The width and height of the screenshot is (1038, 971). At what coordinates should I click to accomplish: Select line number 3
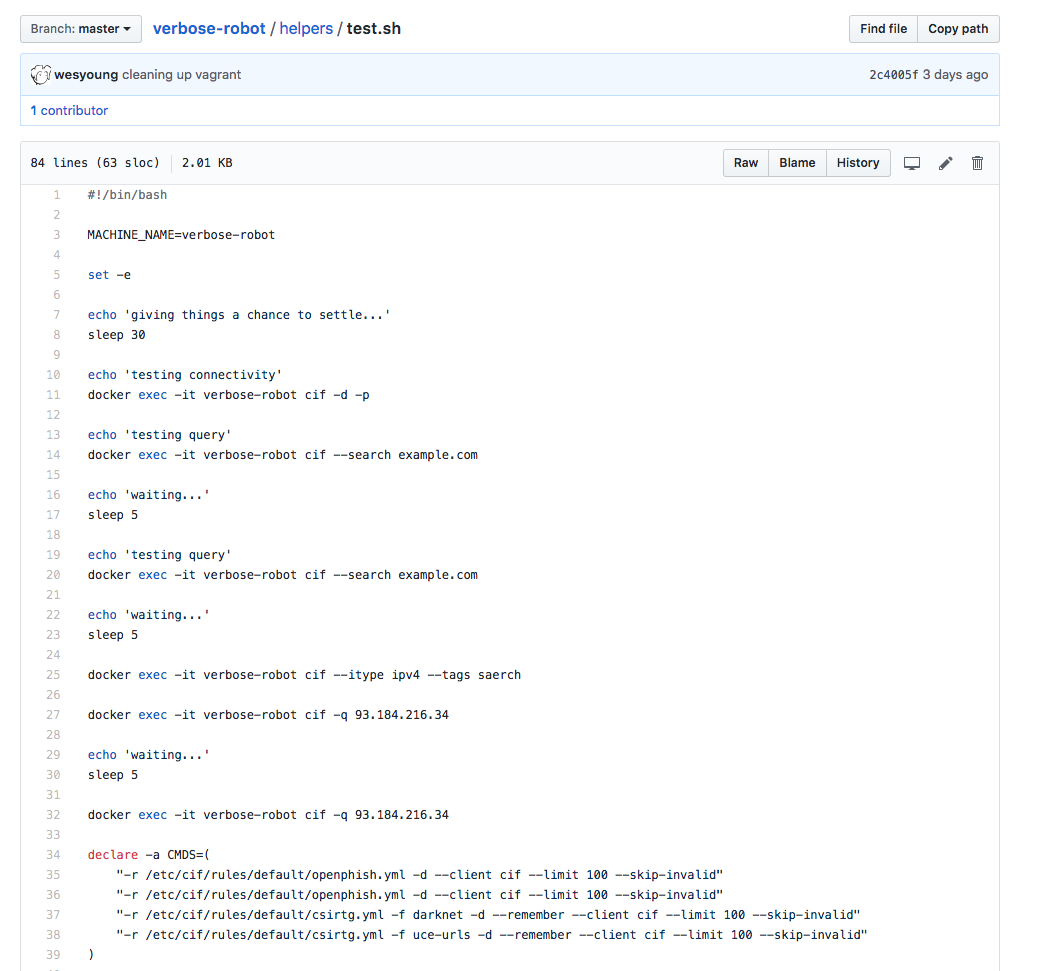click(x=56, y=235)
